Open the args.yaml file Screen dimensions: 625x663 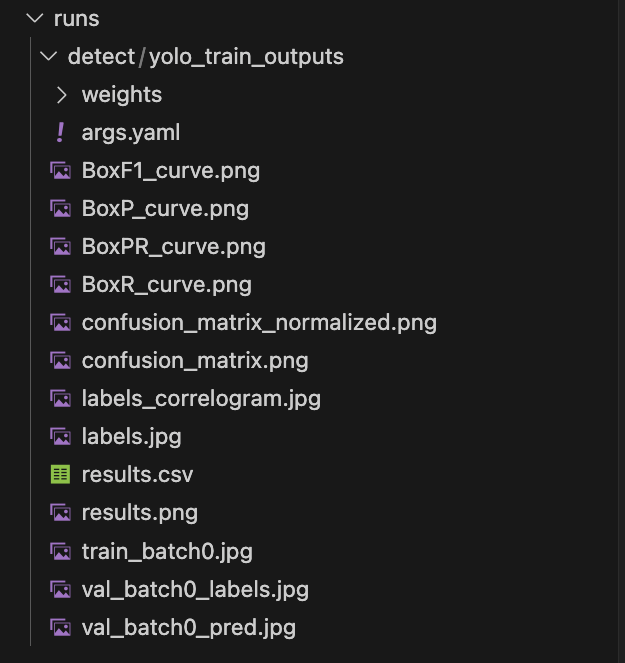tap(131, 133)
